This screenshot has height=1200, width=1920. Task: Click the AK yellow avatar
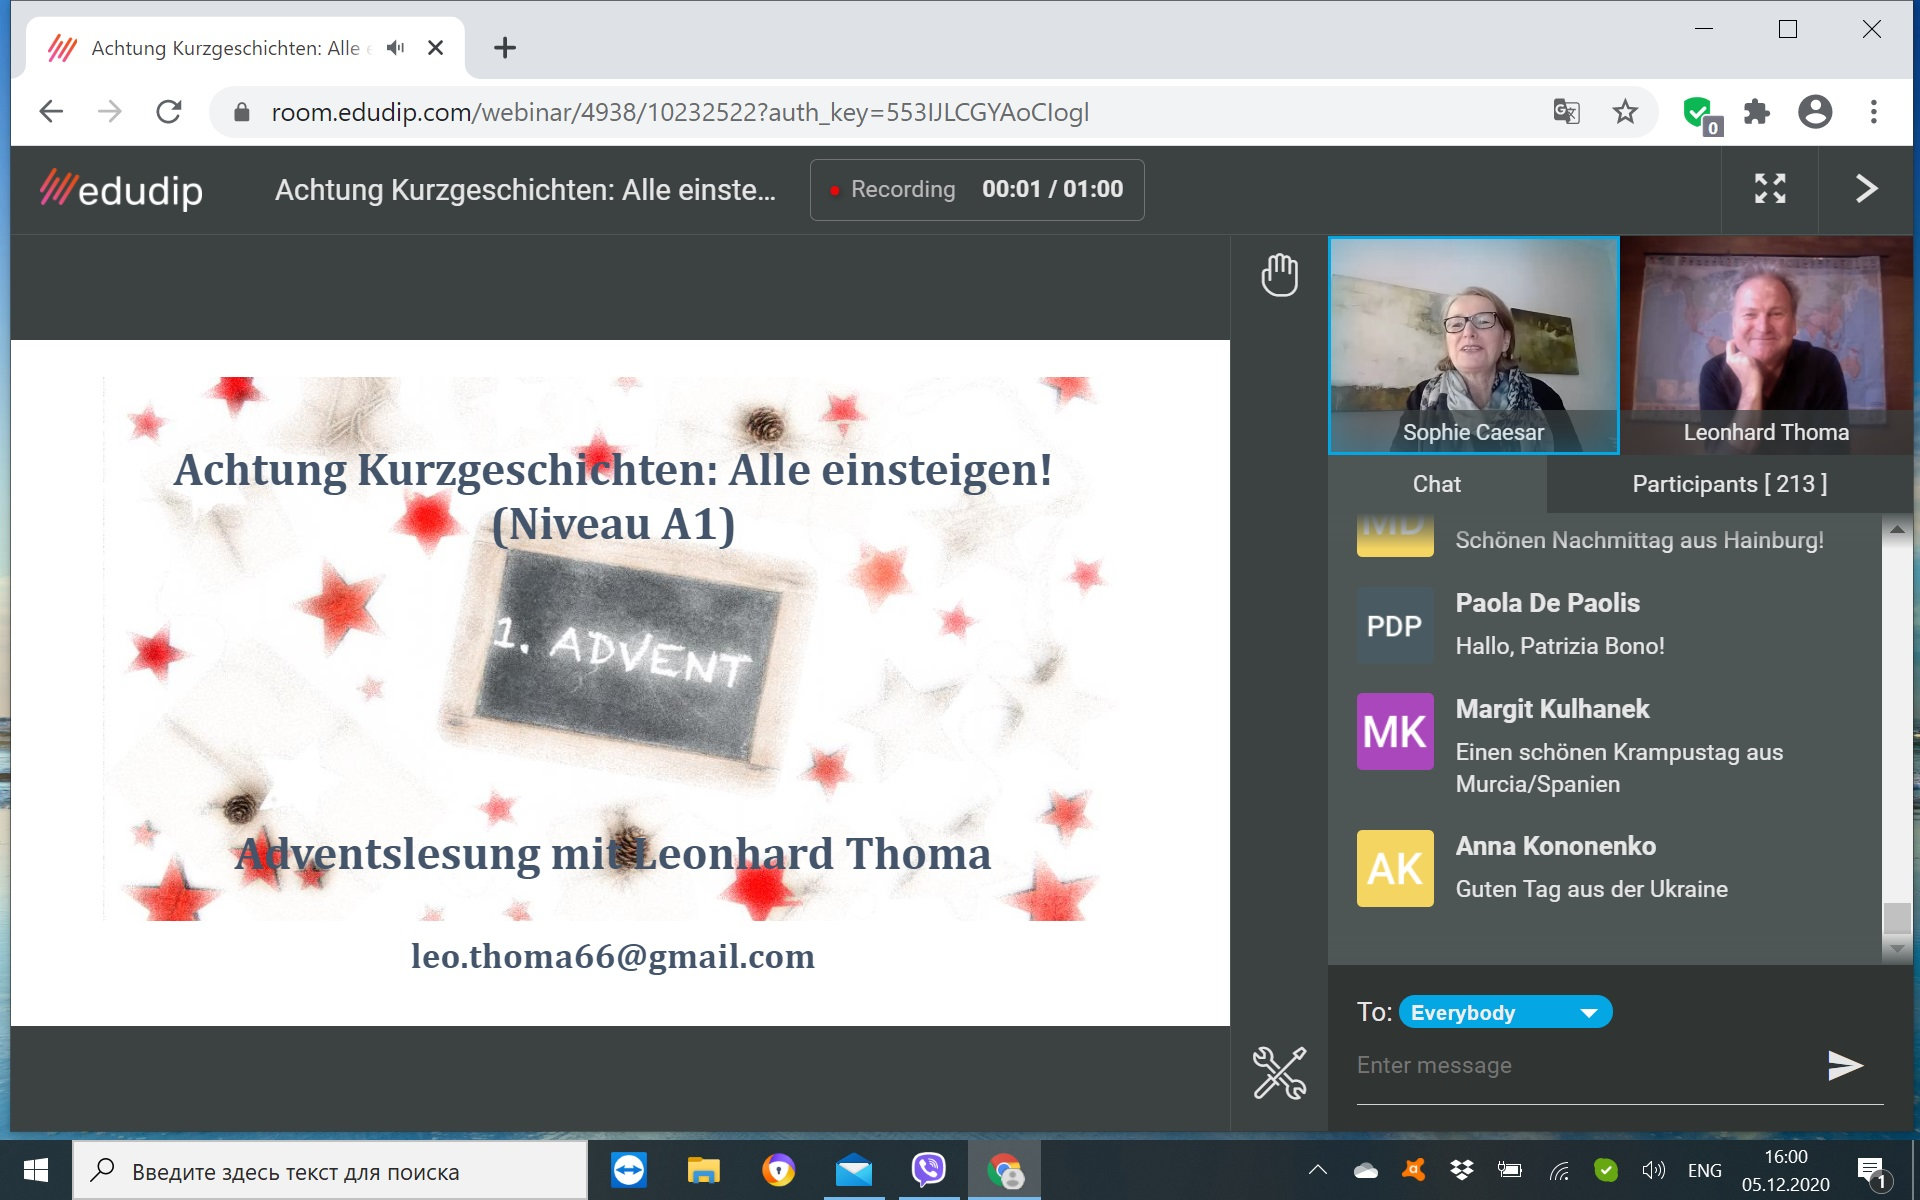(1395, 869)
